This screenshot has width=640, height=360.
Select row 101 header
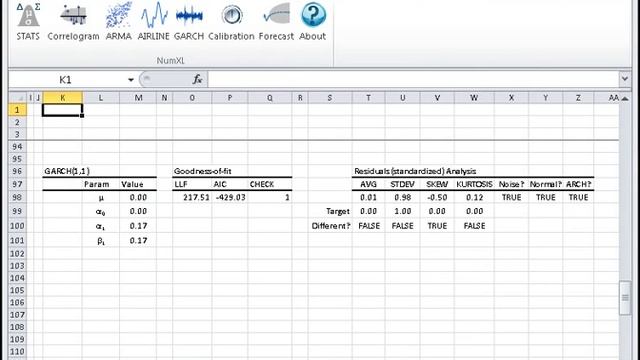pos(17,240)
